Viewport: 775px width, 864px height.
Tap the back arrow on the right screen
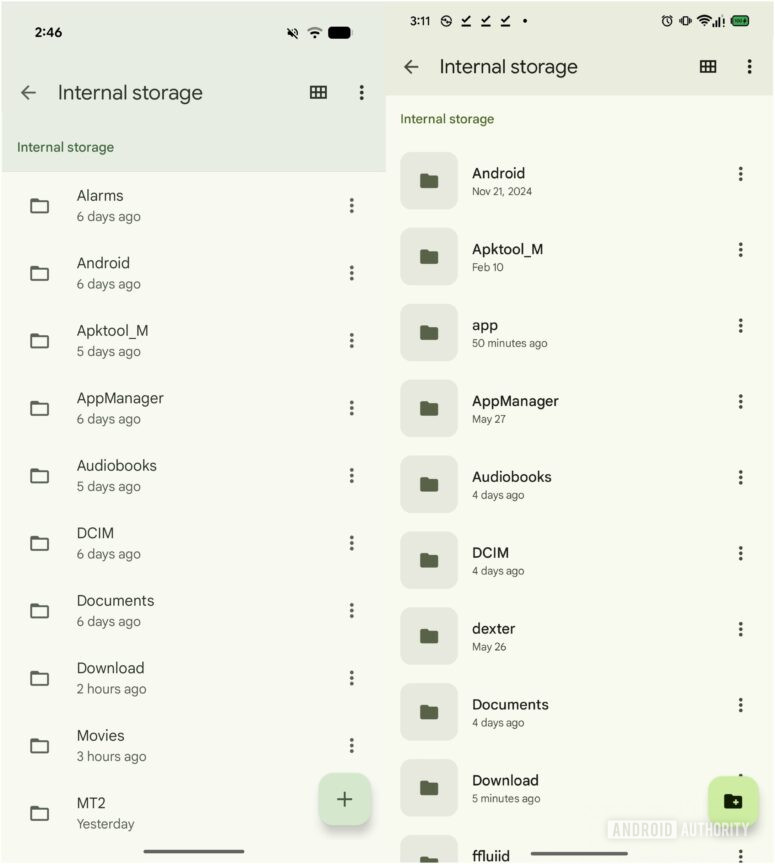pos(411,66)
